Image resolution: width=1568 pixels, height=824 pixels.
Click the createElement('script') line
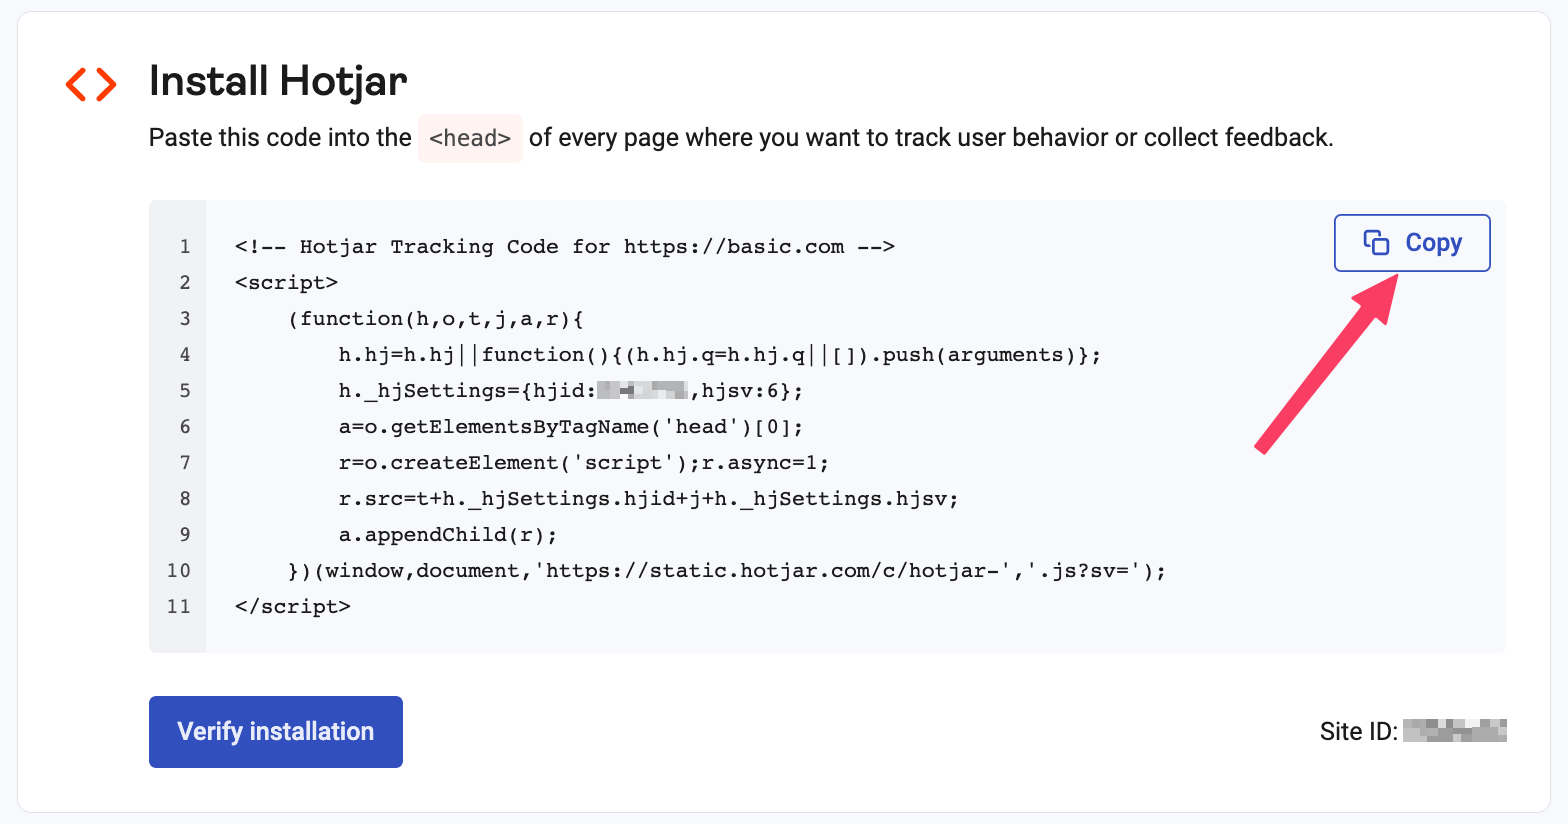(x=584, y=463)
